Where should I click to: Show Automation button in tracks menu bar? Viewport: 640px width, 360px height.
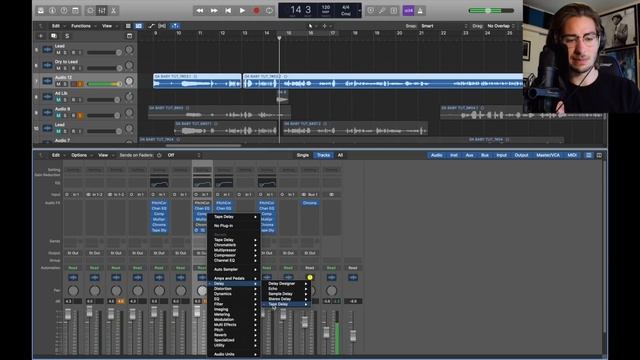151,26
